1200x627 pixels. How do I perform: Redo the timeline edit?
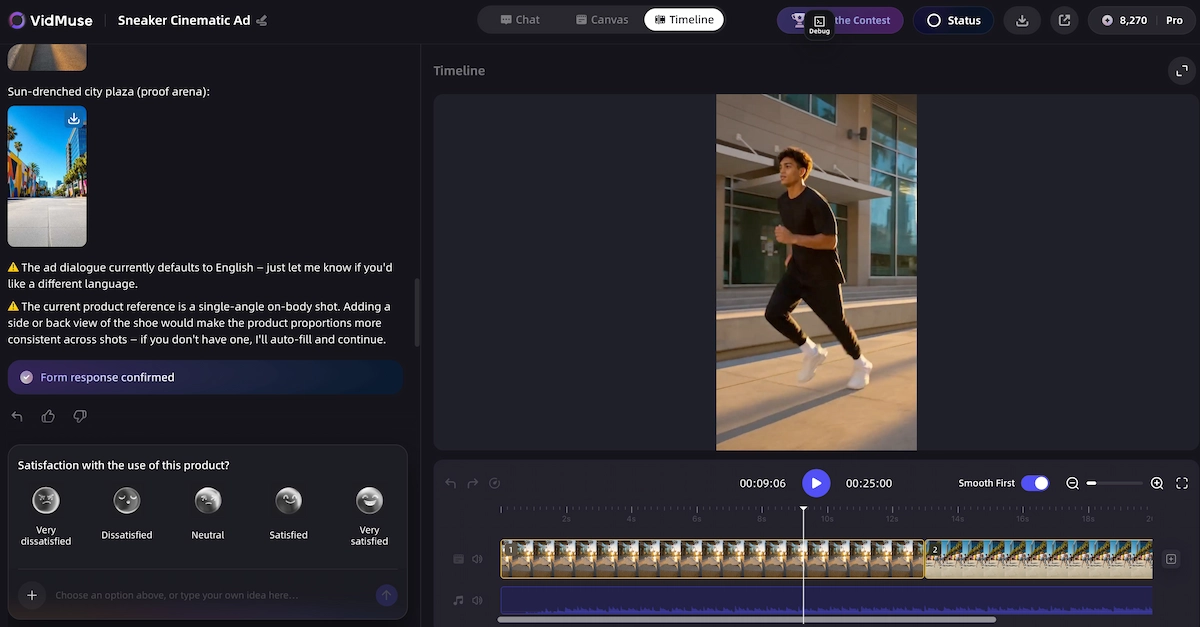coord(473,483)
